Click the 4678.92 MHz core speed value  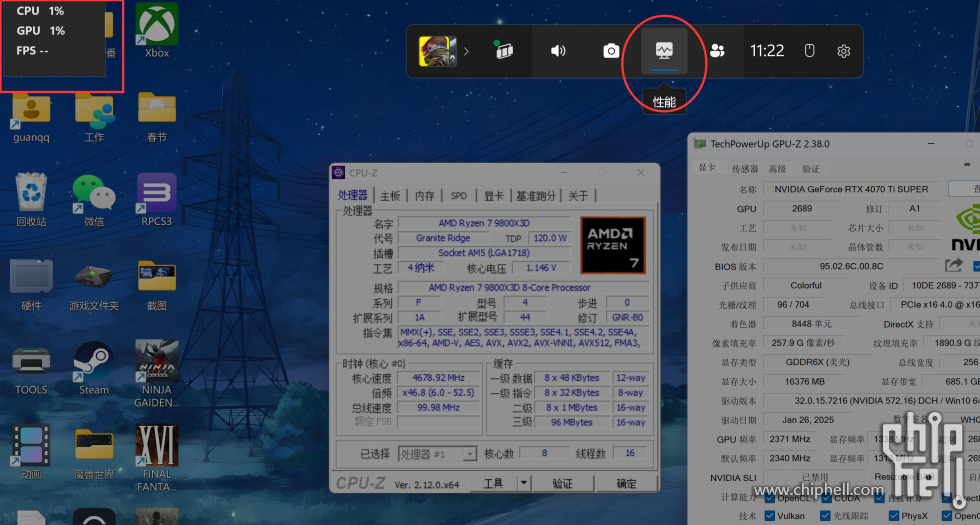[438, 378]
